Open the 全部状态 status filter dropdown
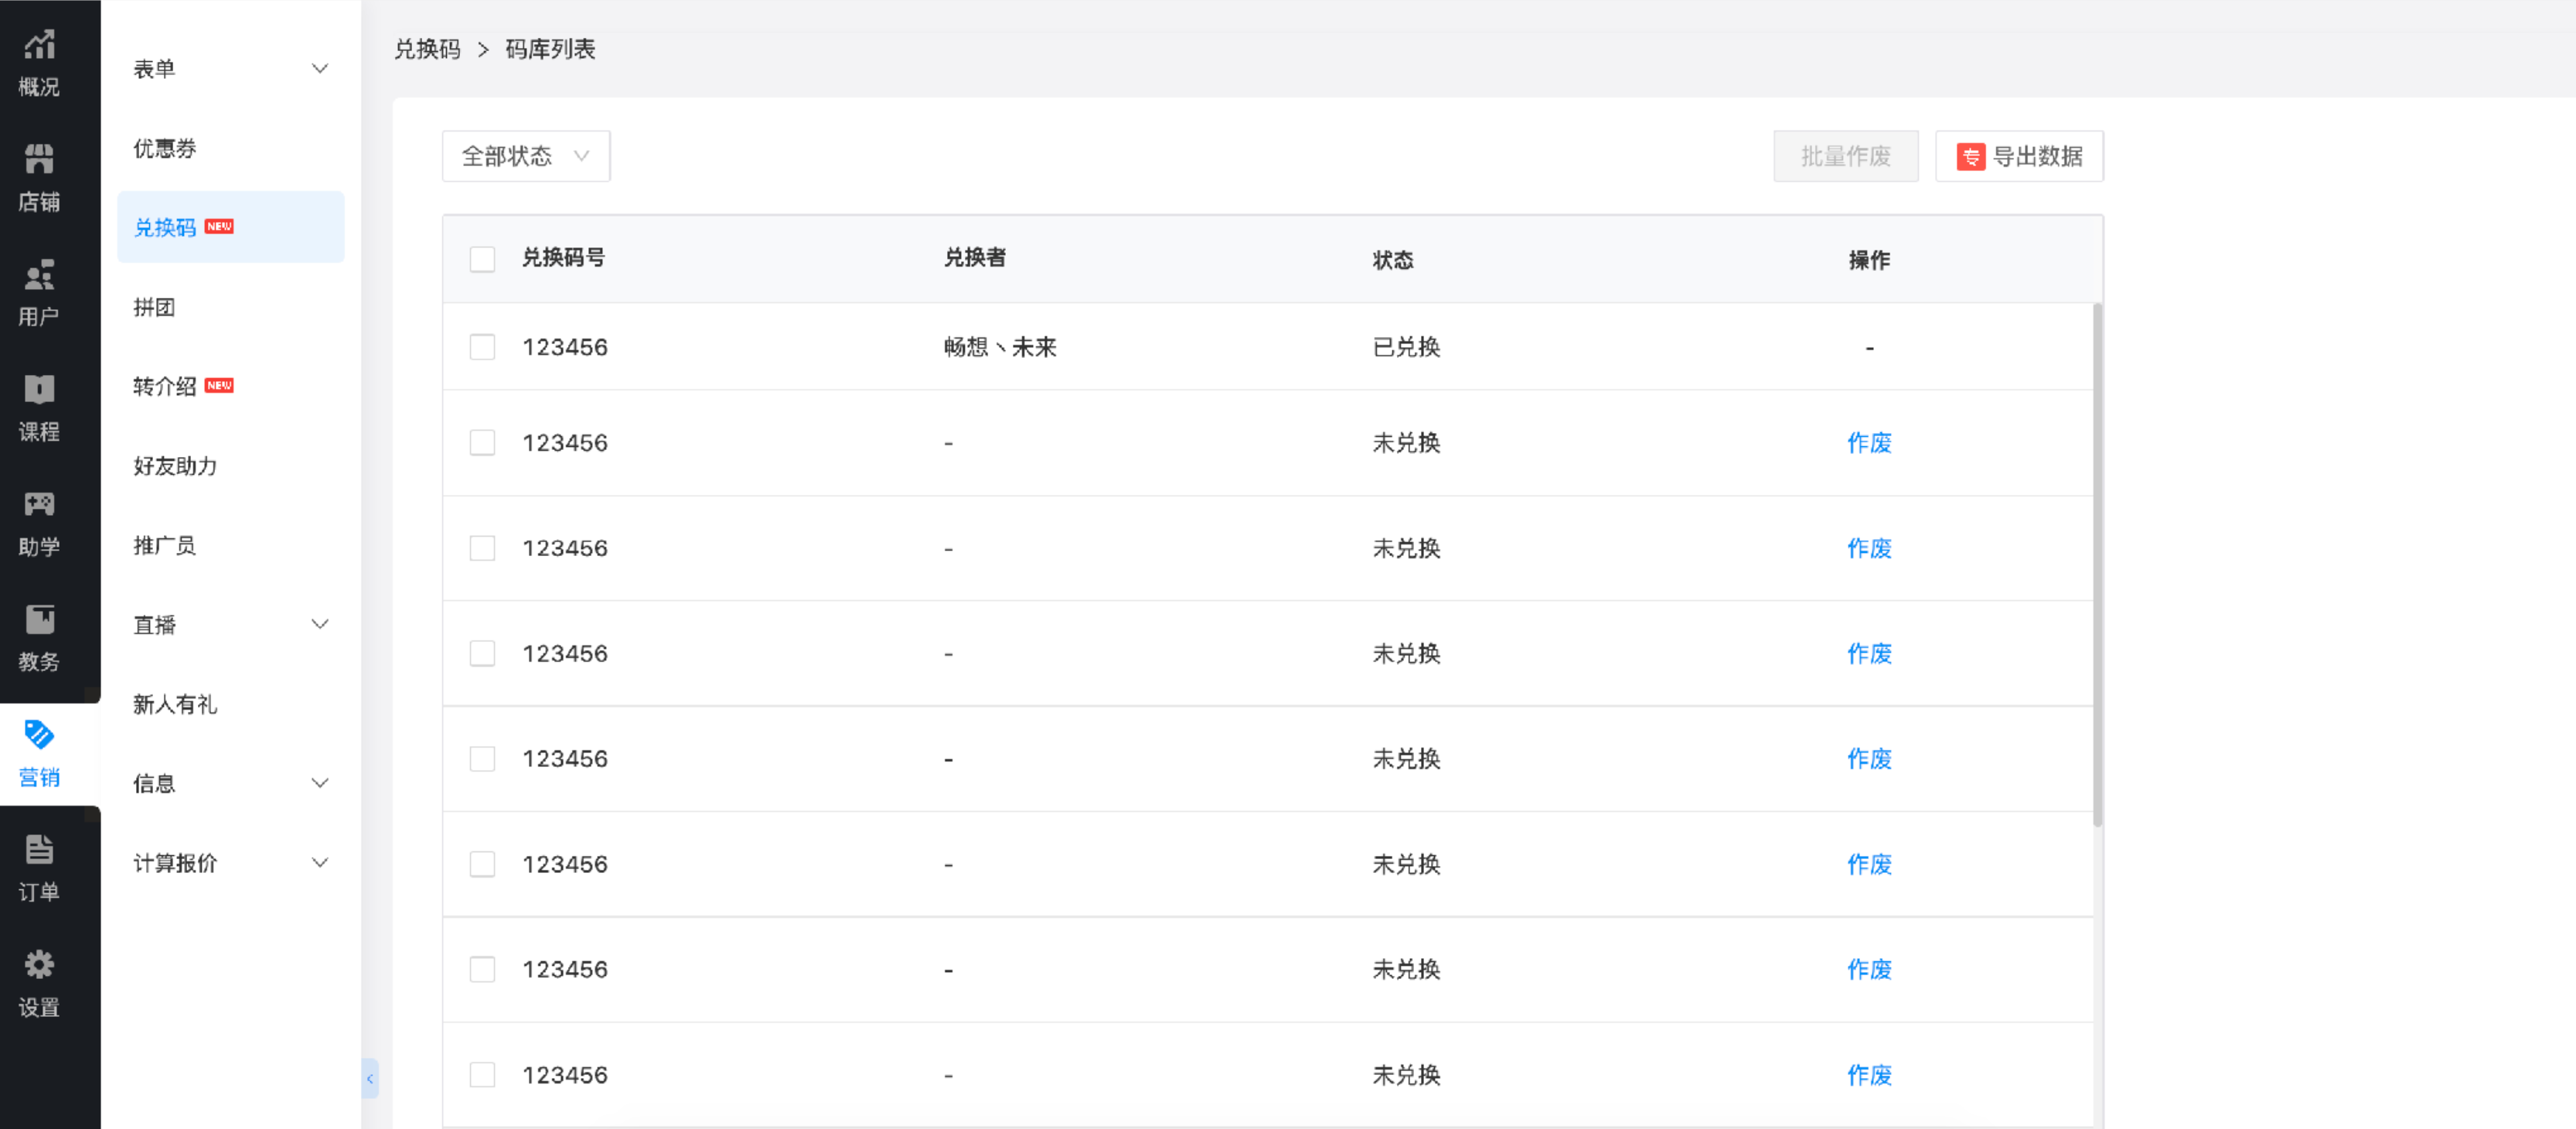 tap(526, 156)
